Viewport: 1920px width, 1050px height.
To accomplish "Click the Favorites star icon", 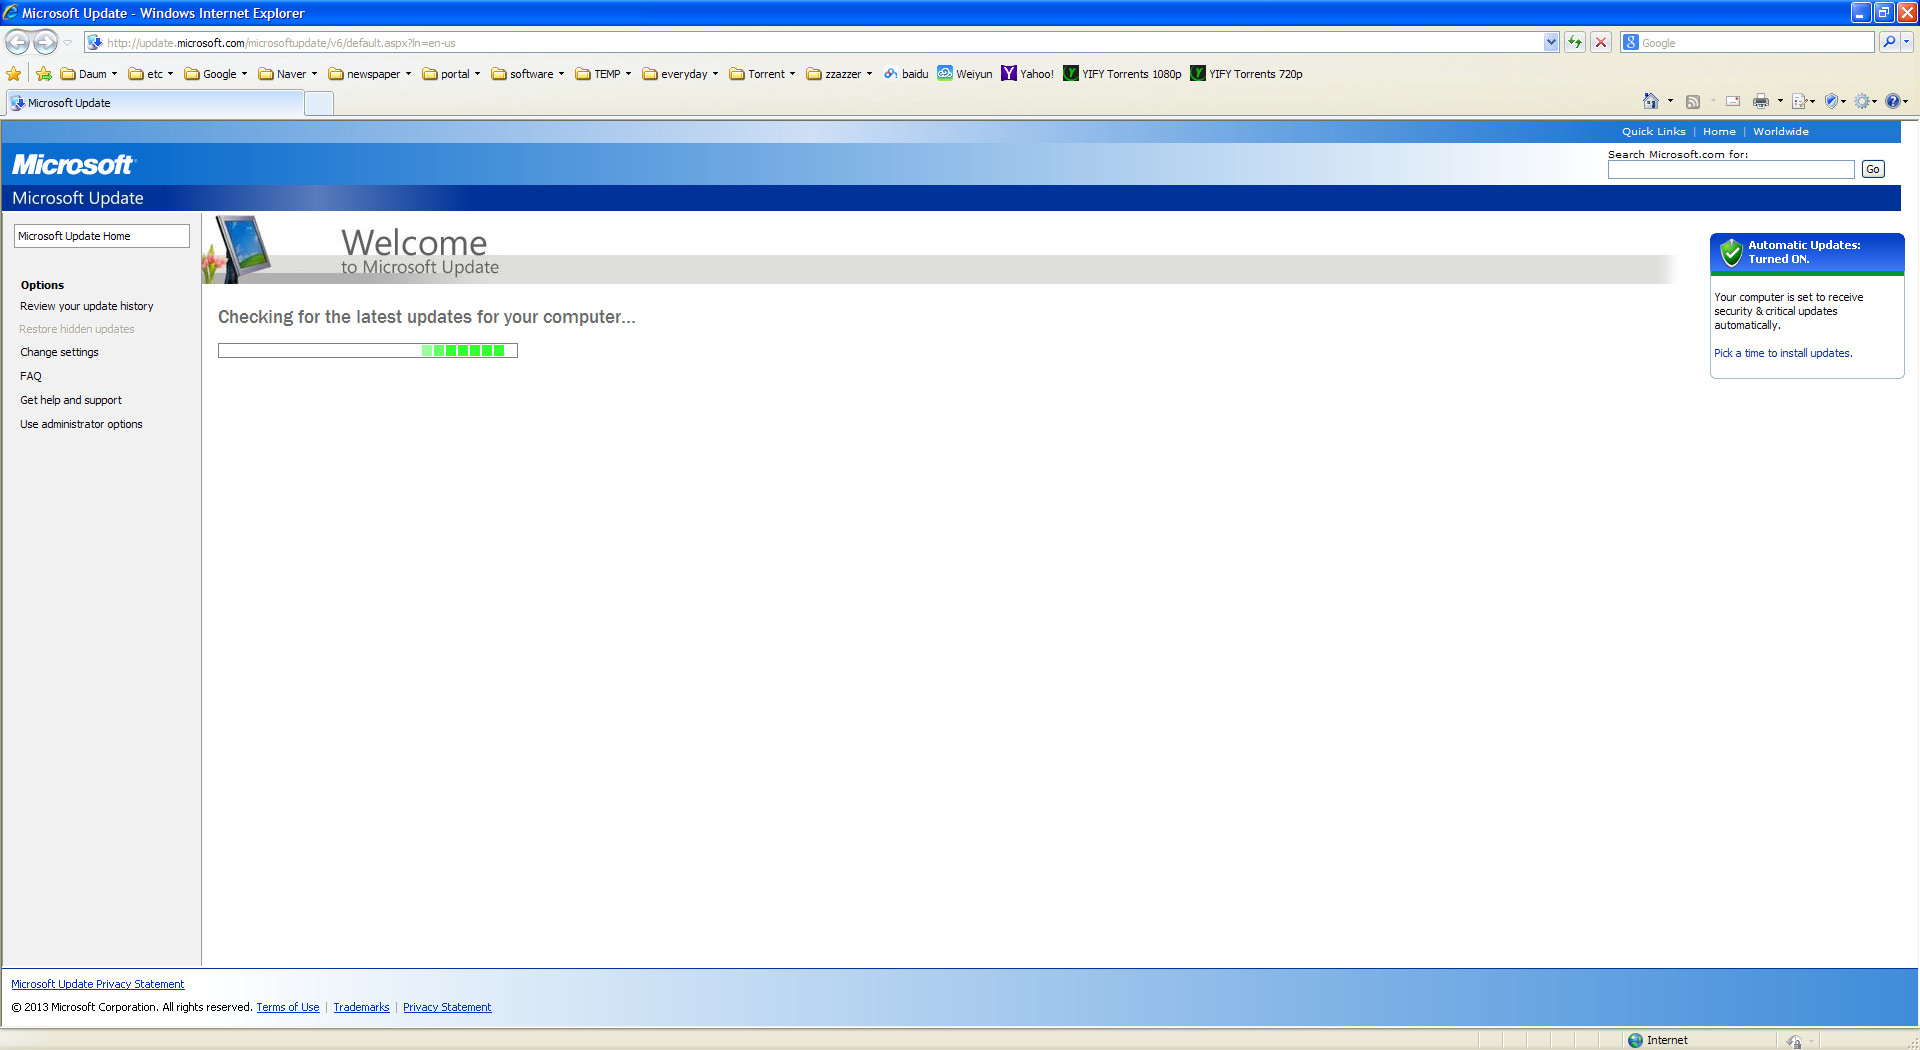I will click(x=14, y=74).
